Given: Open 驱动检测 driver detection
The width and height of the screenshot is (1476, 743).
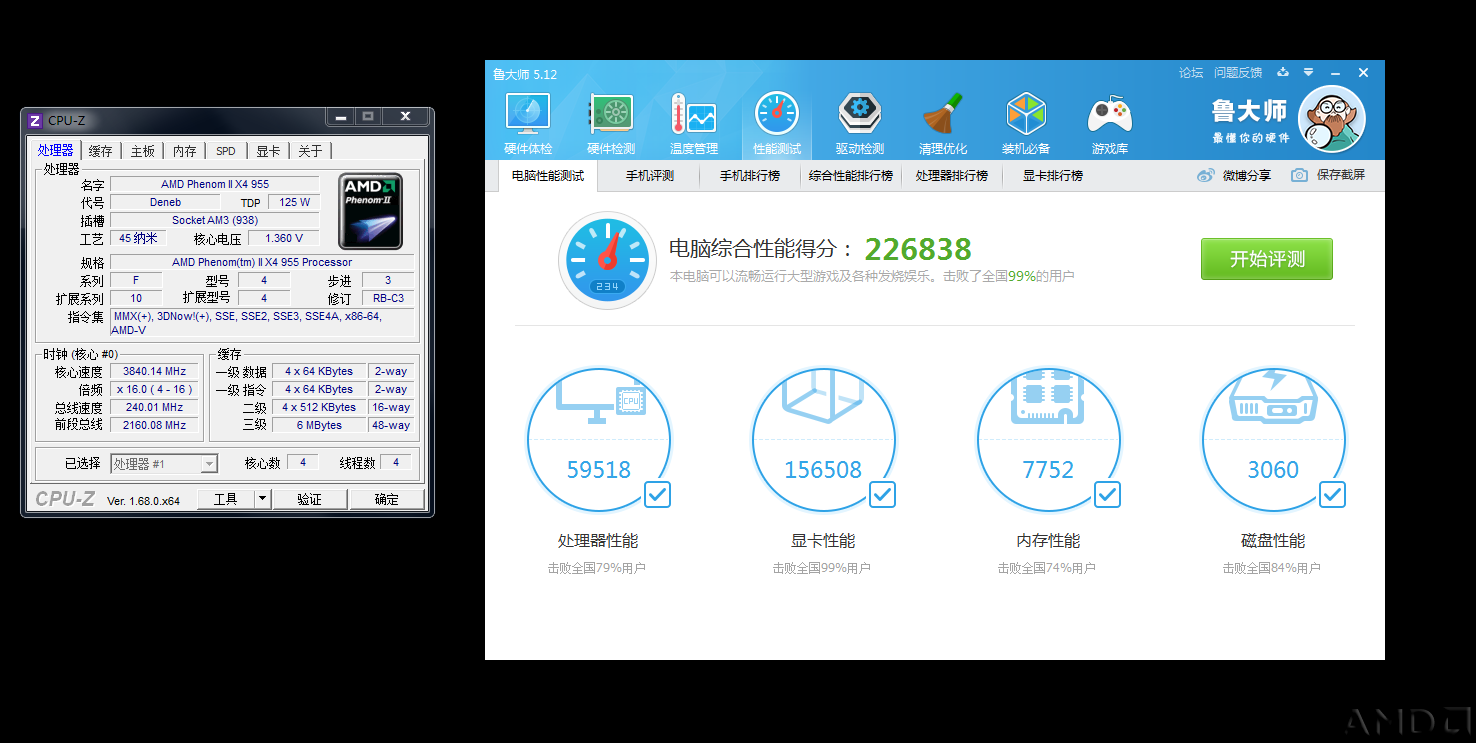Looking at the screenshot, I should click(860, 123).
